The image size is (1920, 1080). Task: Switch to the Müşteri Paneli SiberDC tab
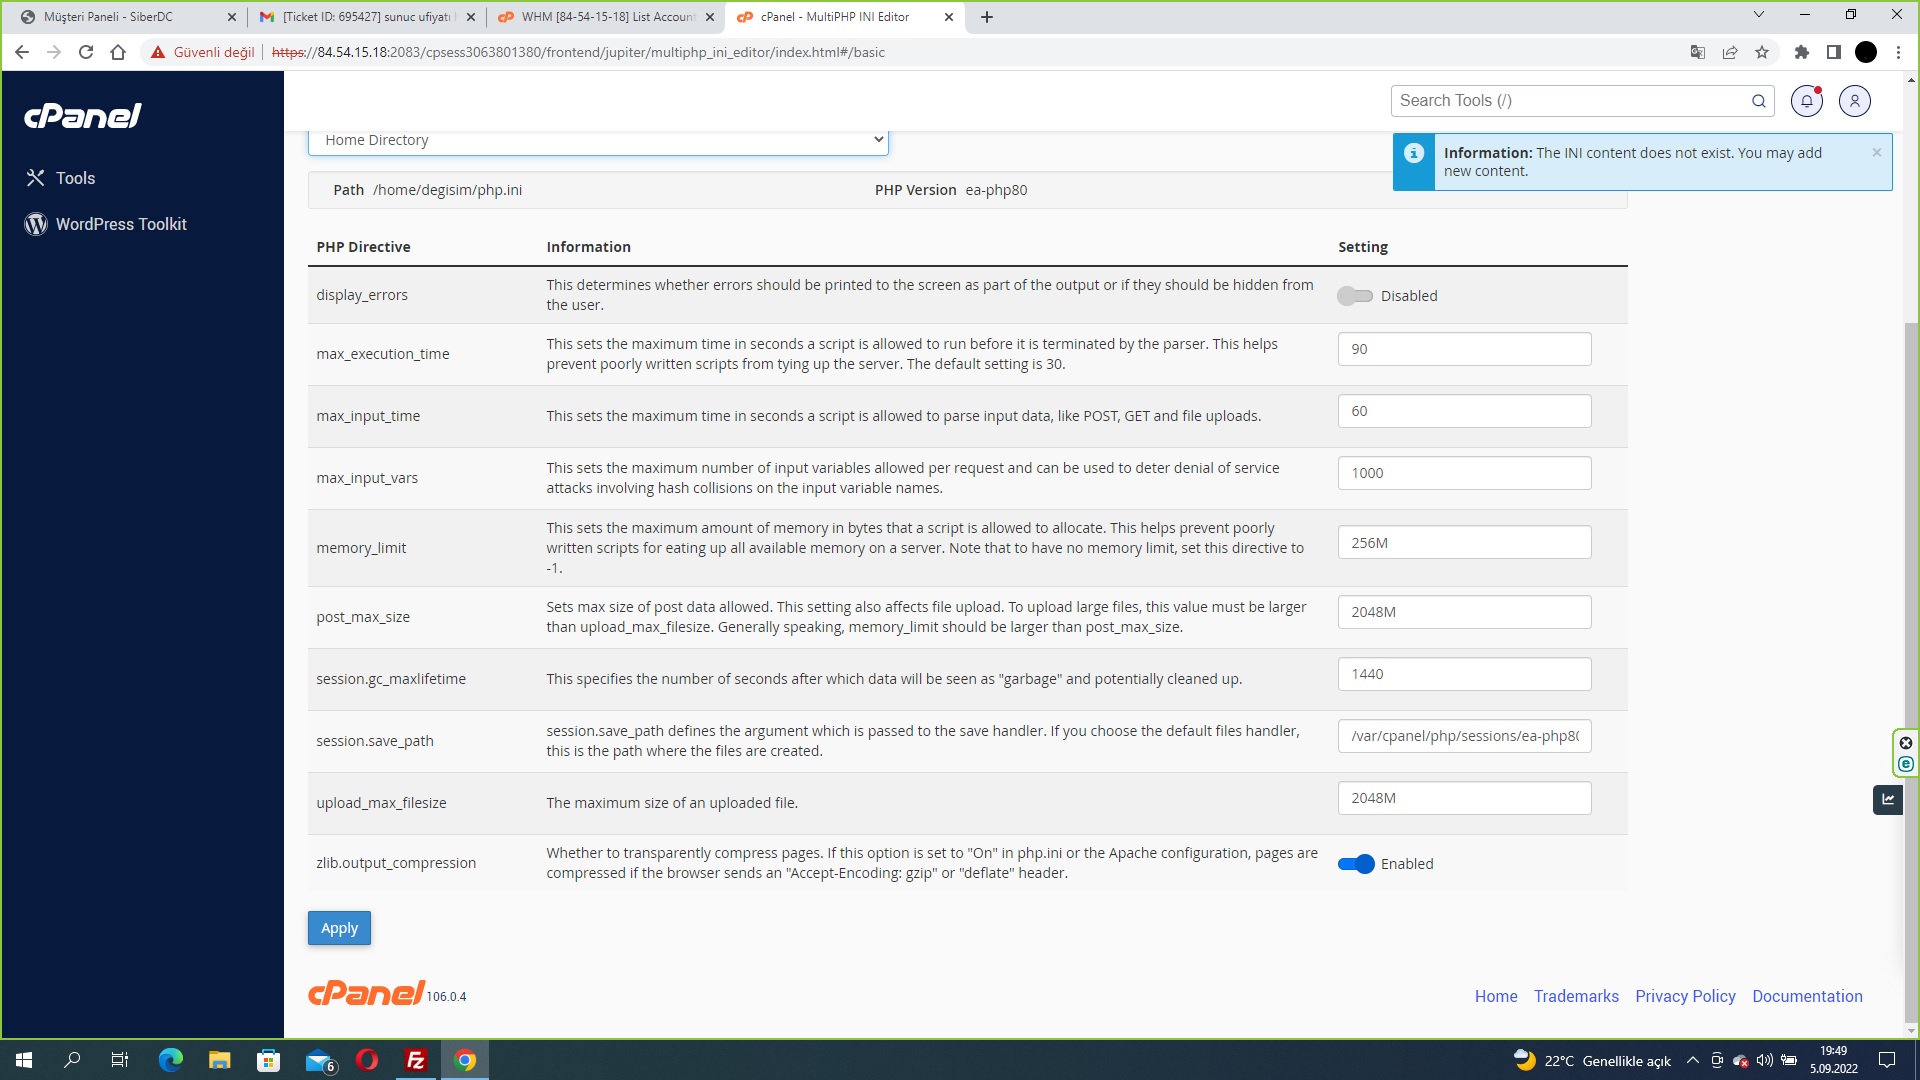tap(108, 17)
